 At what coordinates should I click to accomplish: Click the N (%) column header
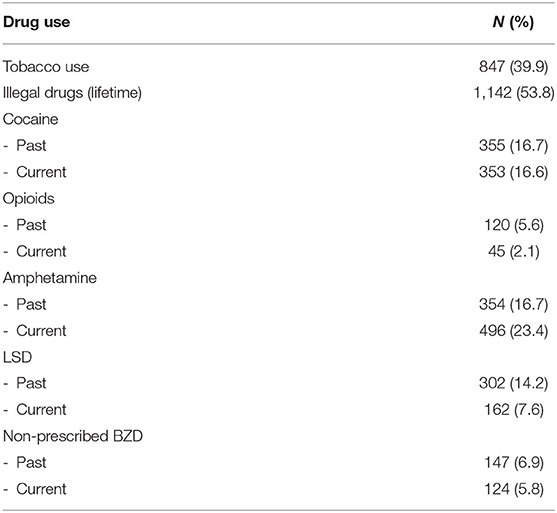(x=513, y=23)
